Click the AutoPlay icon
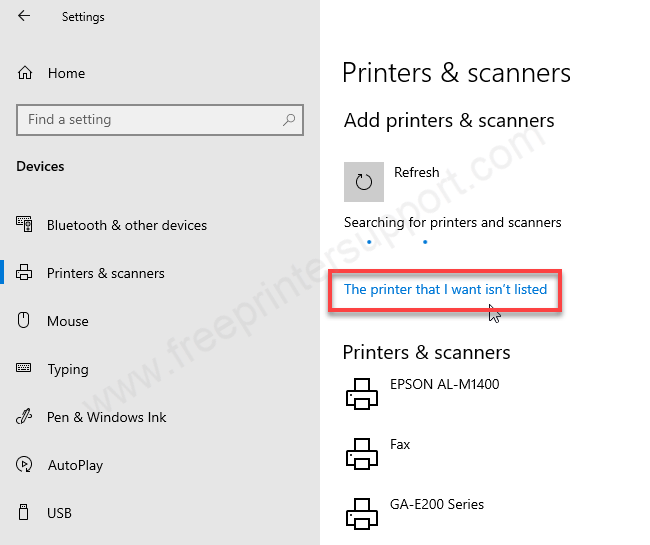 (x=25, y=465)
